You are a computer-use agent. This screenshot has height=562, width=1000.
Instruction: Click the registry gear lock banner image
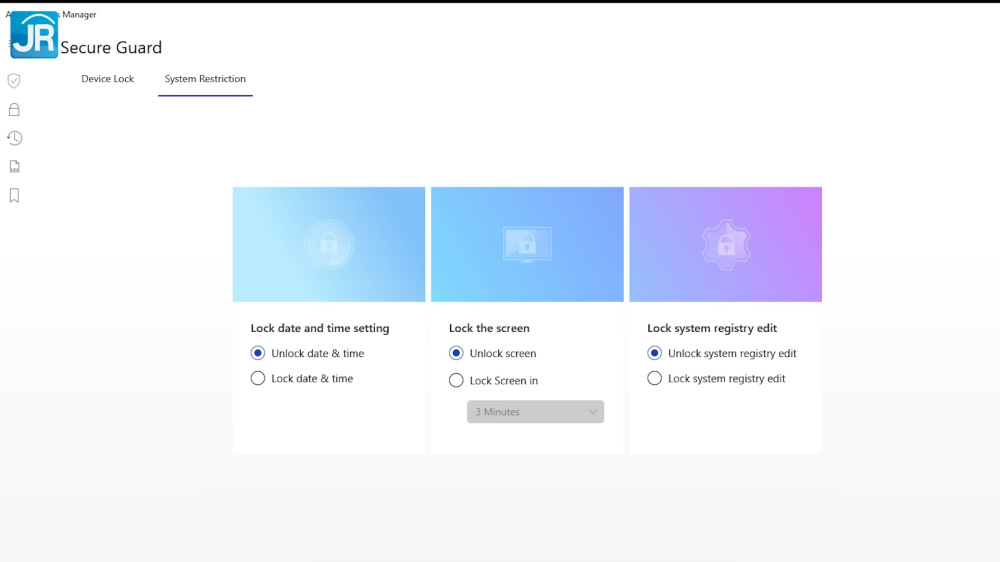[725, 244]
